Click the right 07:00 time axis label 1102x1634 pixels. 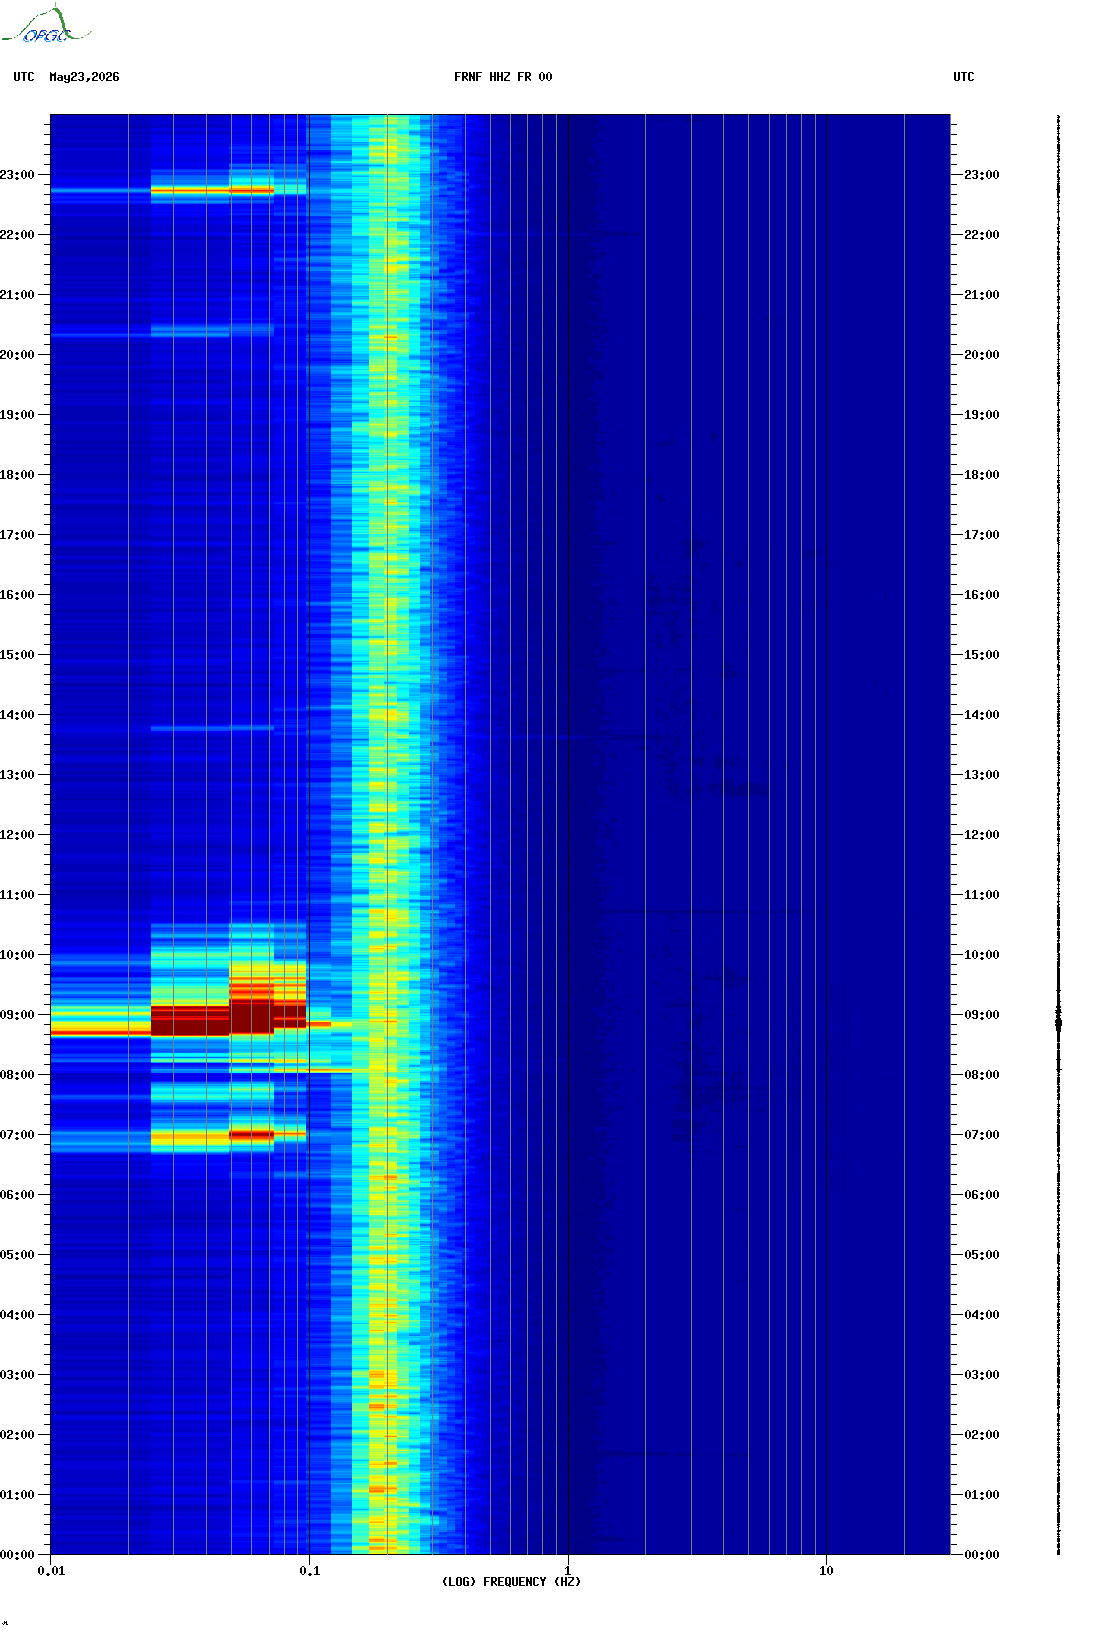(x=981, y=1135)
